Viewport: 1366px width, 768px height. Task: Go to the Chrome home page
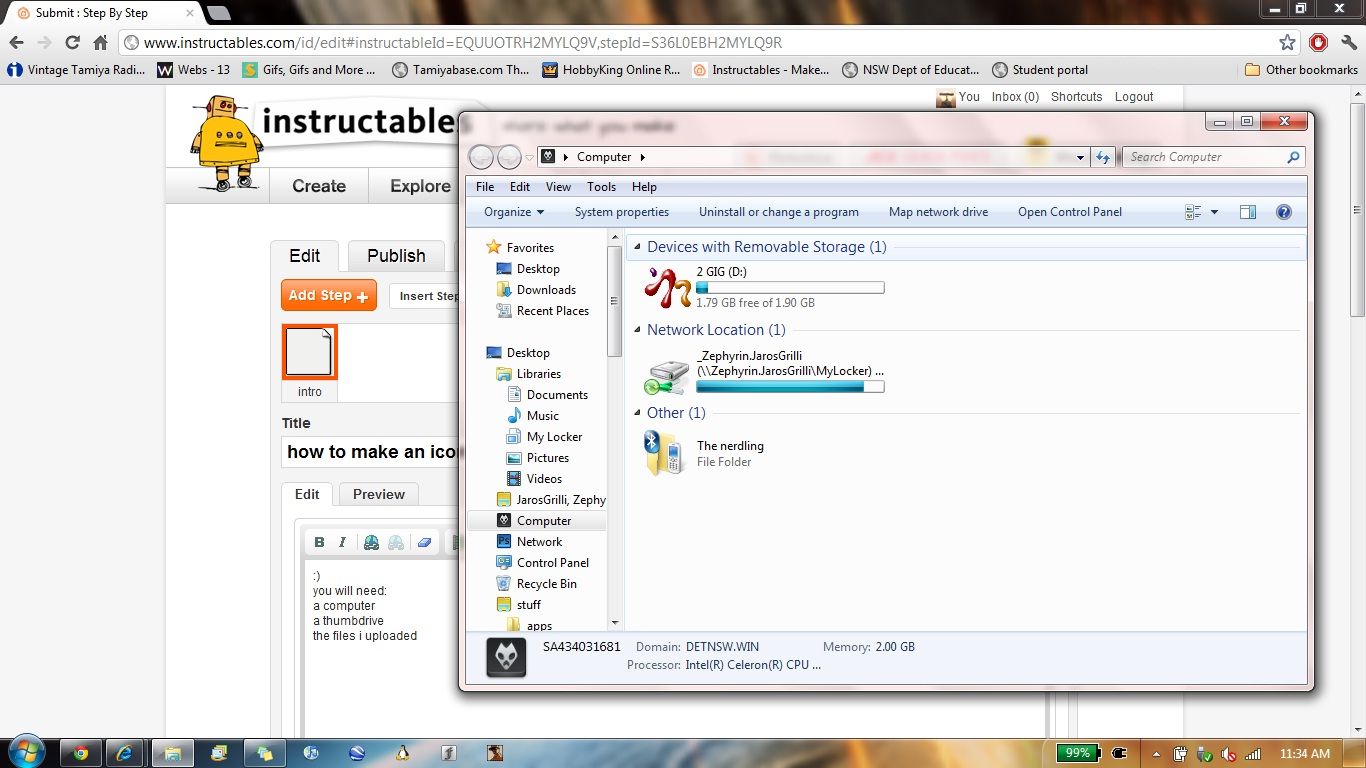click(x=100, y=42)
